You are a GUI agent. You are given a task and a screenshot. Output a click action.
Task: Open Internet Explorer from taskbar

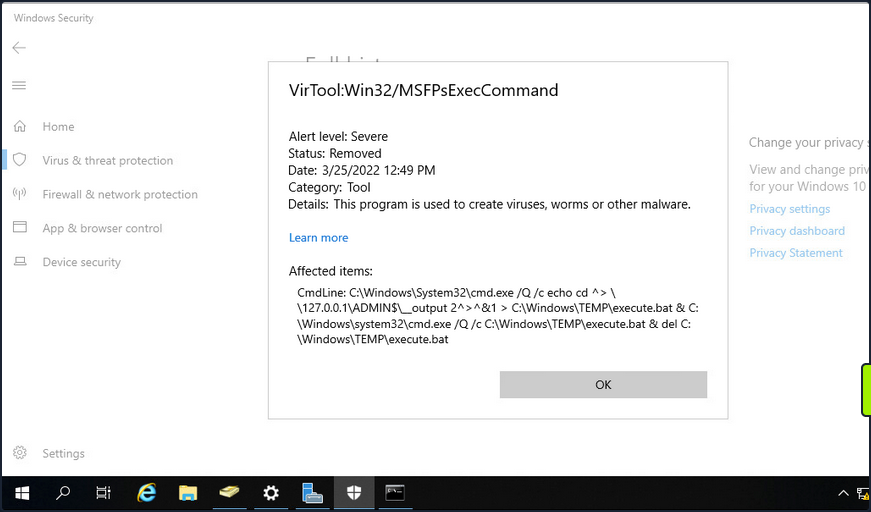147,493
